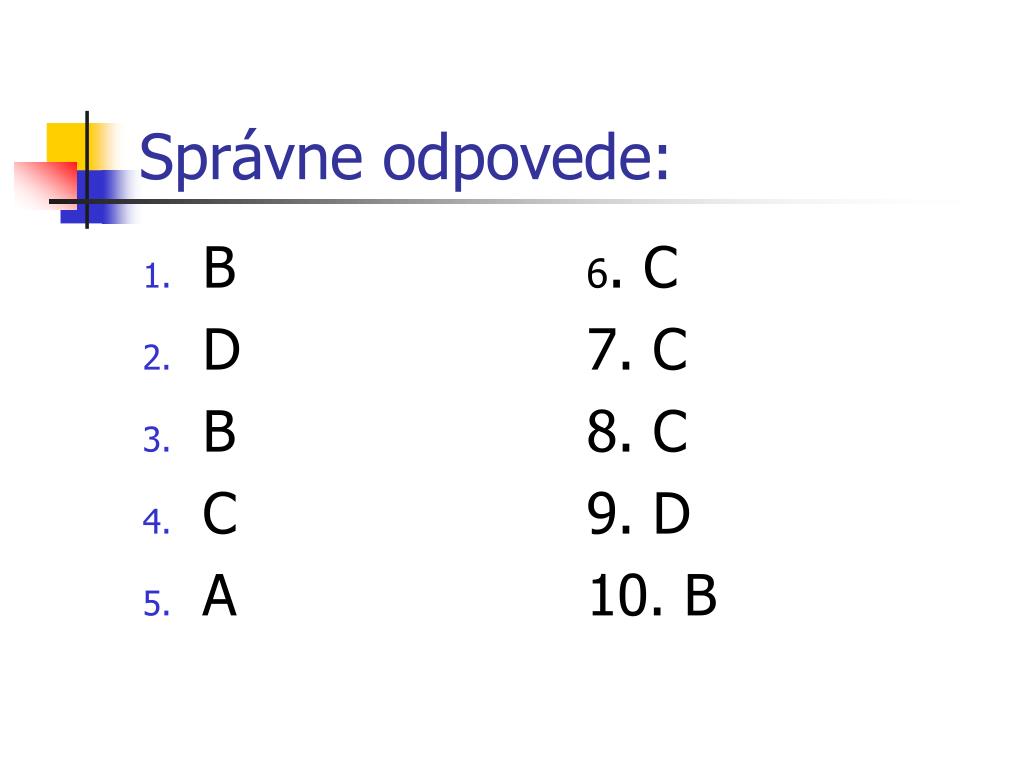Click answer letter D for item 2
The width and height of the screenshot is (1024, 768).
pos(221,349)
